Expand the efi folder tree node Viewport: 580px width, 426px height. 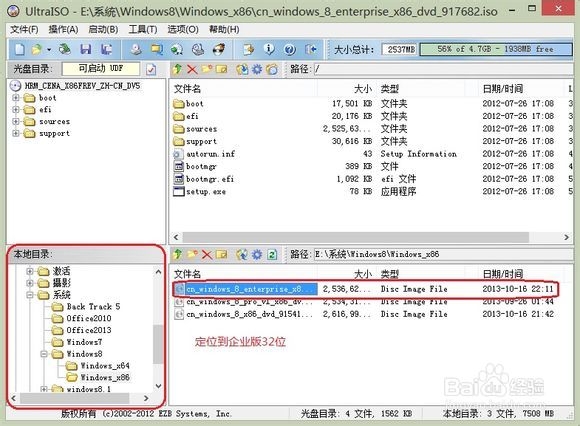point(16,110)
